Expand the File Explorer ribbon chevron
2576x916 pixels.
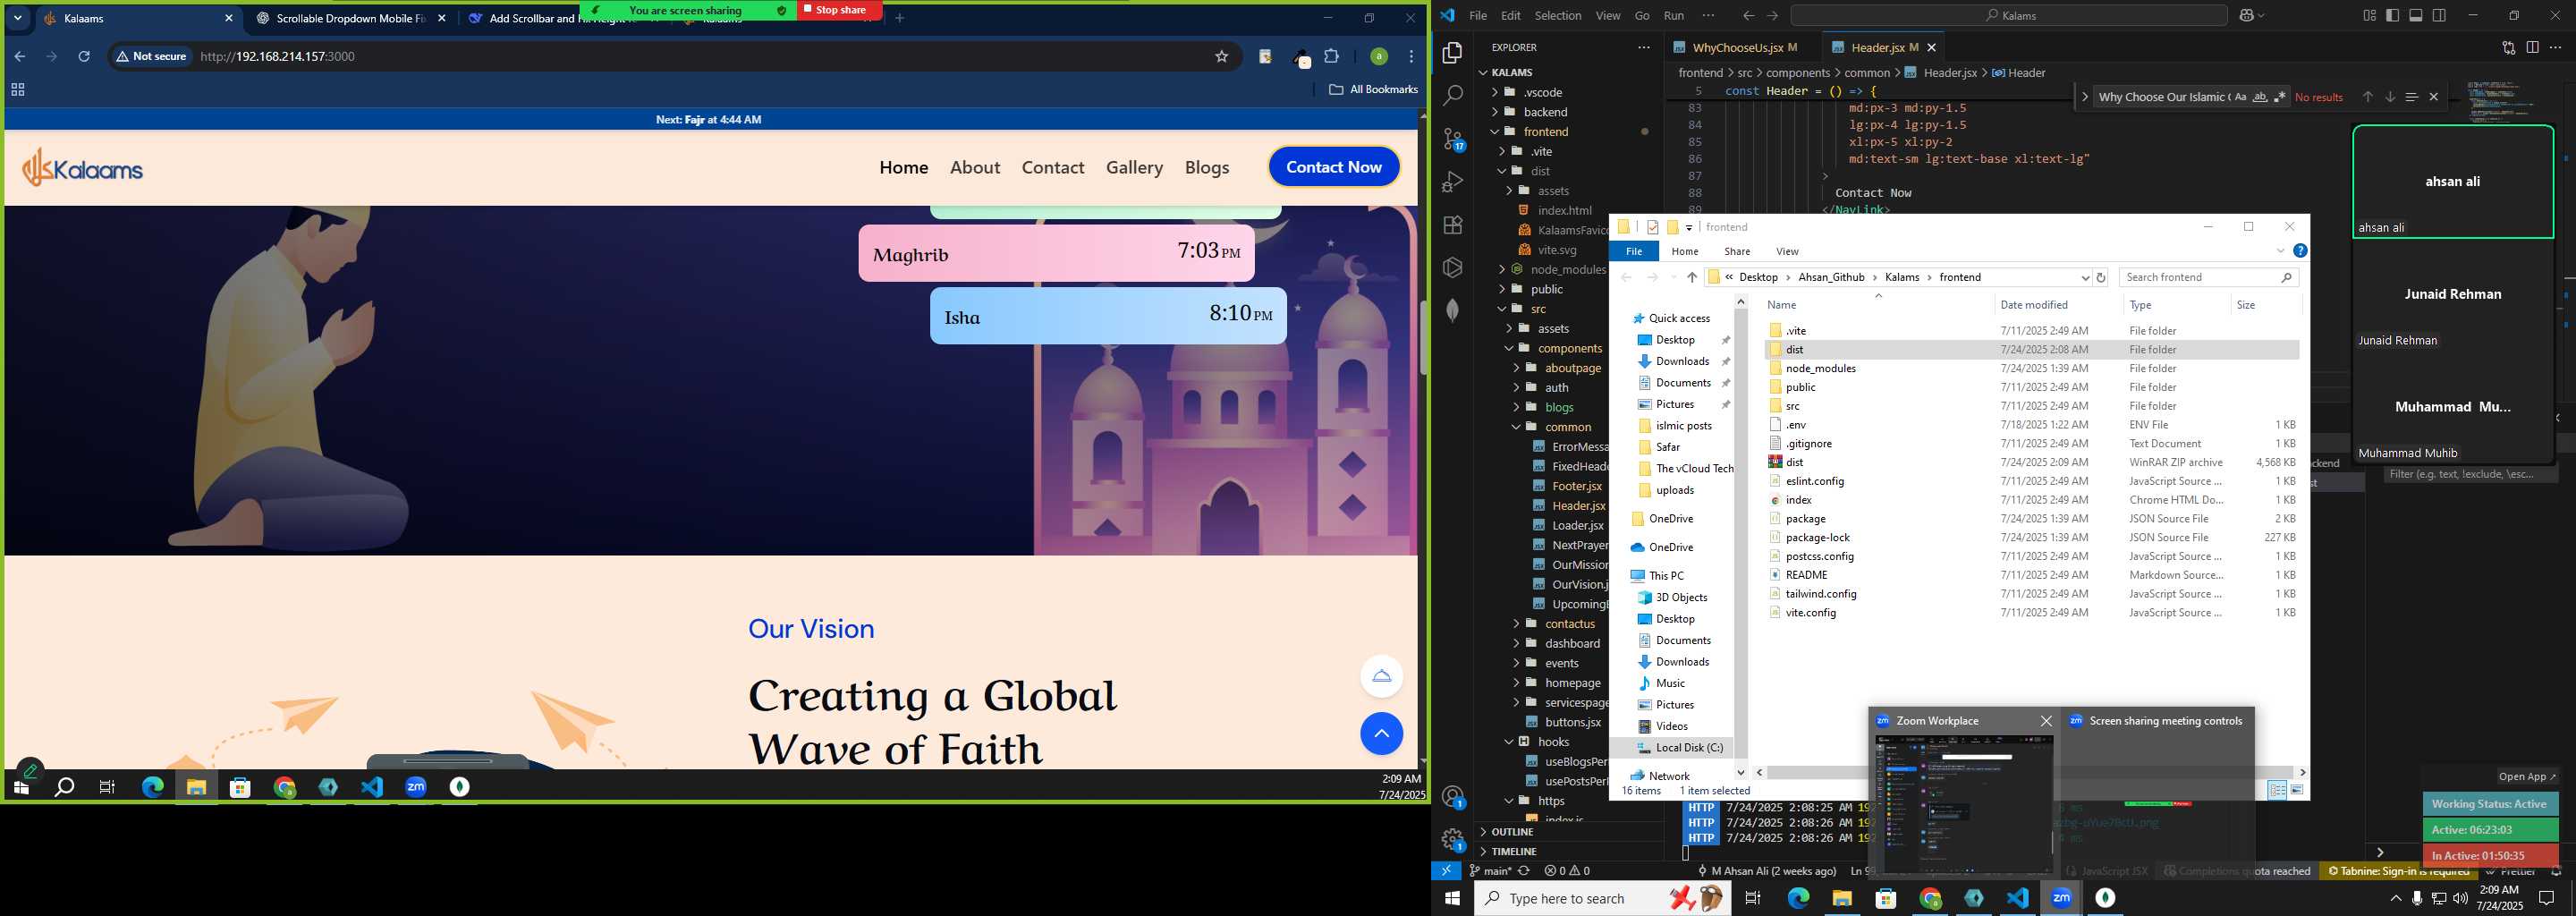(2281, 251)
